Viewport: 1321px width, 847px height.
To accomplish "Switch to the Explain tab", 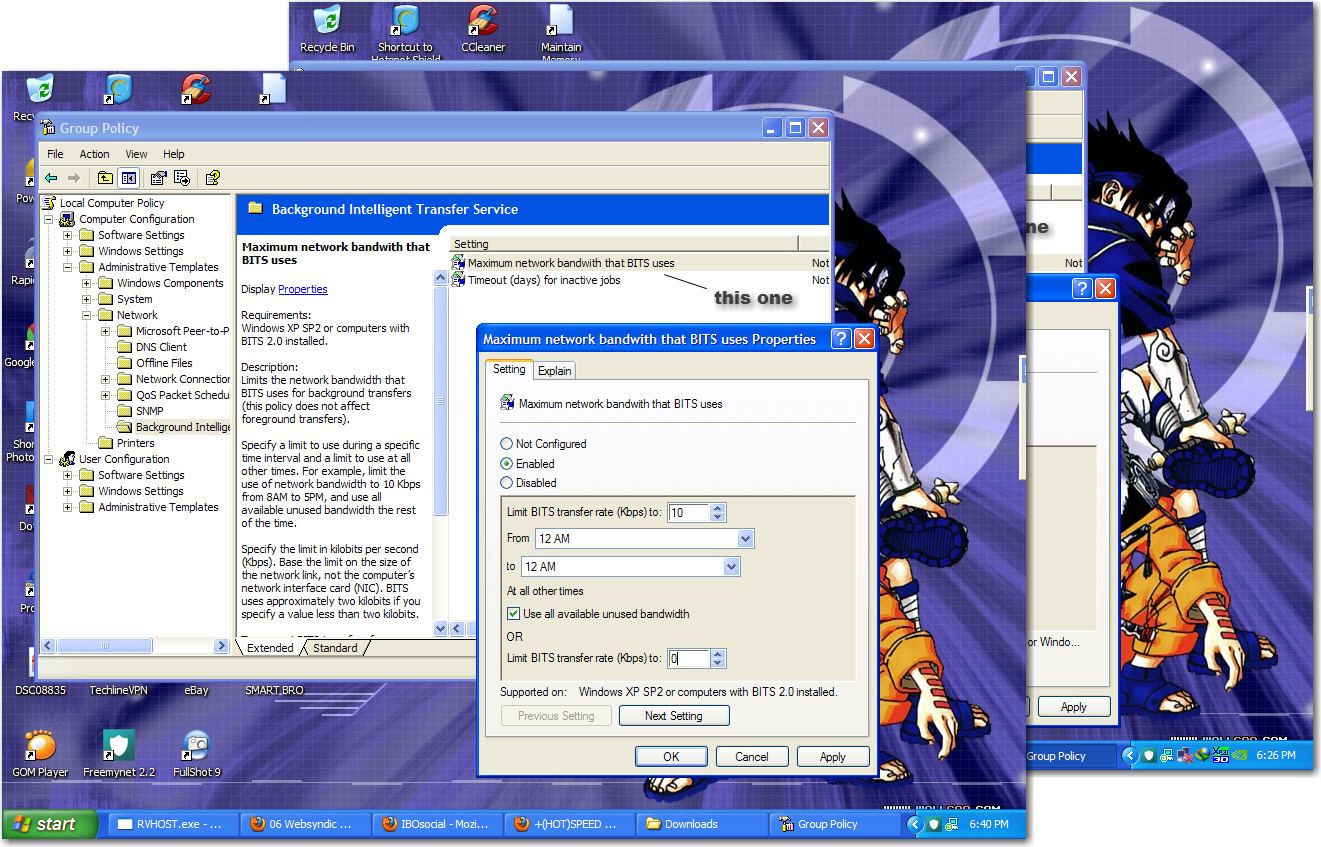I will pyautogui.click(x=555, y=371).
